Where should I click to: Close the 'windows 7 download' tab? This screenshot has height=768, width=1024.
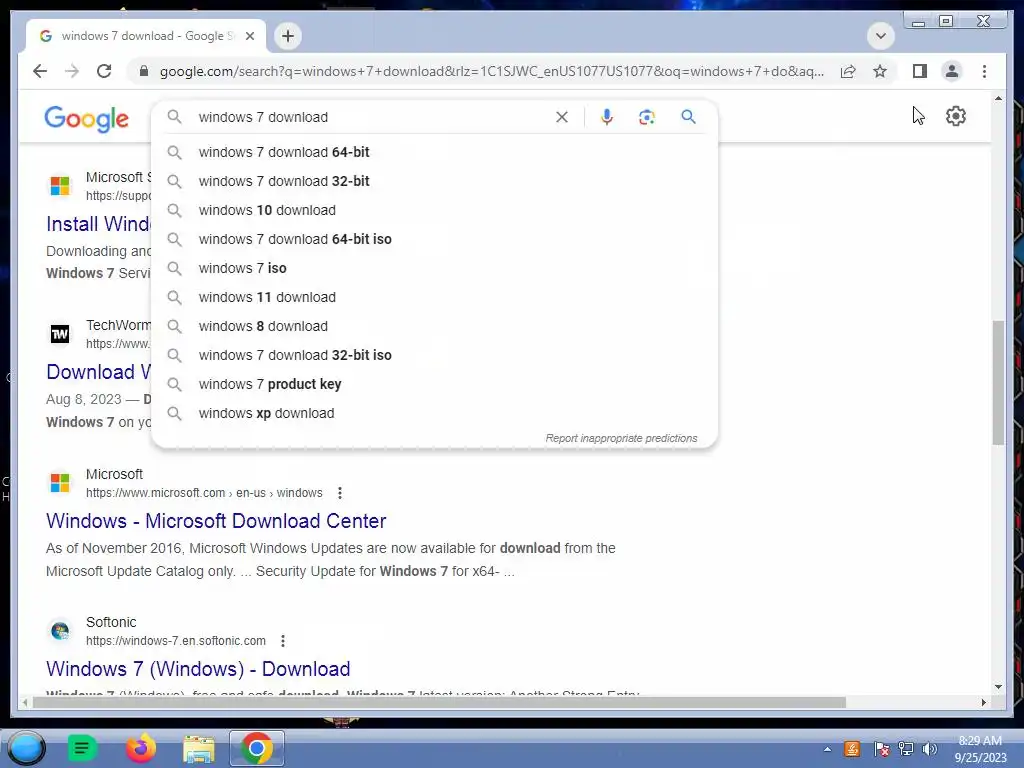[249, 36]
